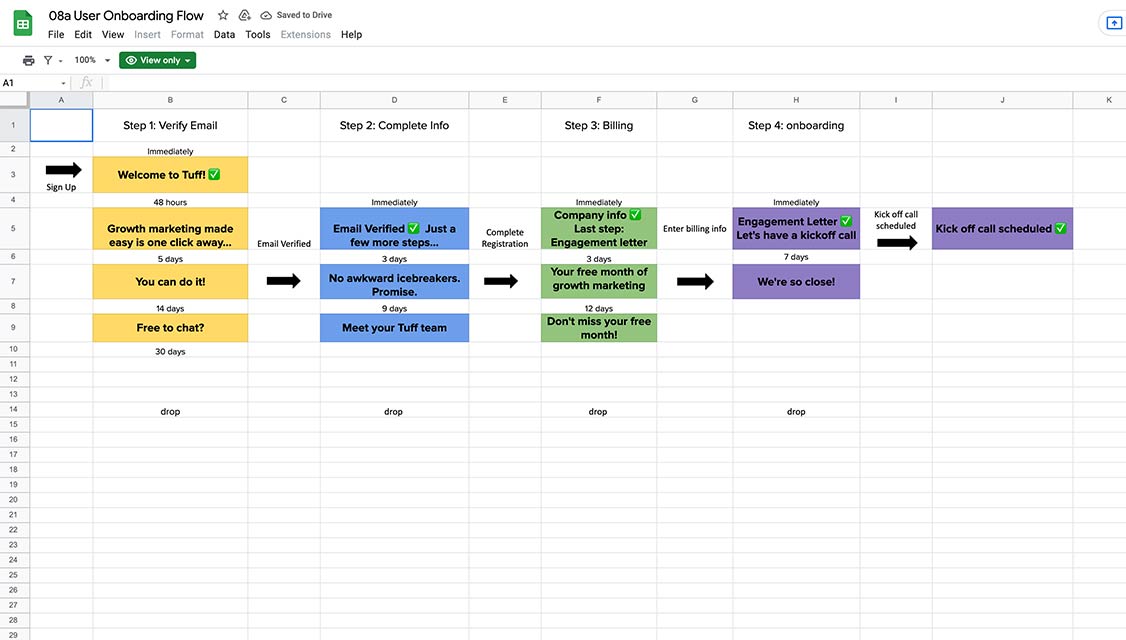Open the greyed Format menu
Viewport: 1126px width, 640px height.
(187, 34)
